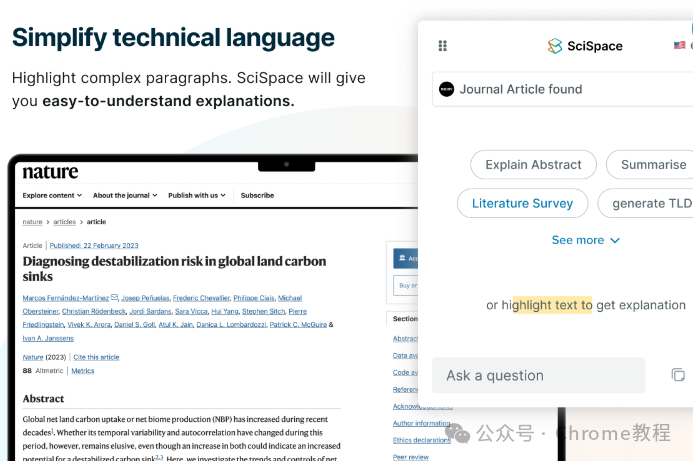Screen dimensions: 693x461
Task: Click the nature logo
Action: pos(50,172)
